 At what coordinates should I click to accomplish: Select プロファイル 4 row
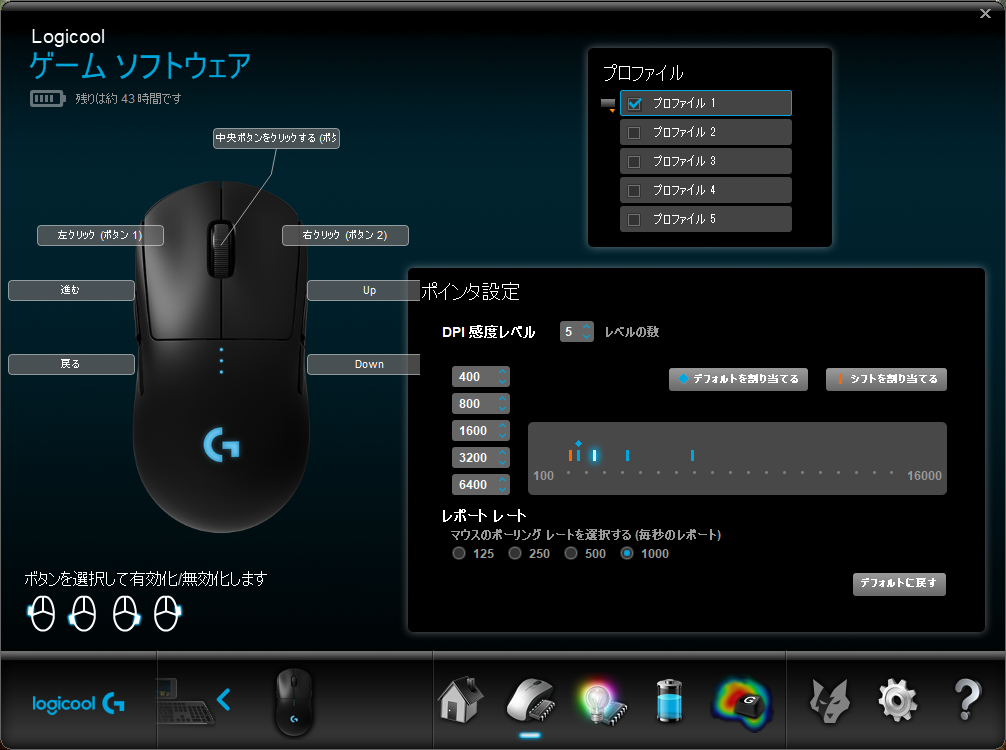point(706,190)
